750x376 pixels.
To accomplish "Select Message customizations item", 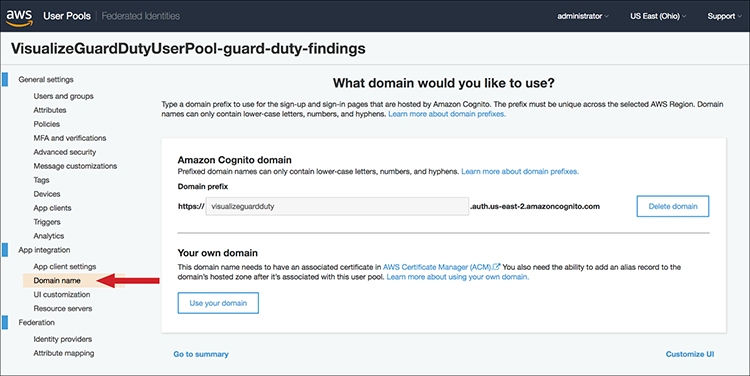I will pyautogui.click(x=75, y=166).
